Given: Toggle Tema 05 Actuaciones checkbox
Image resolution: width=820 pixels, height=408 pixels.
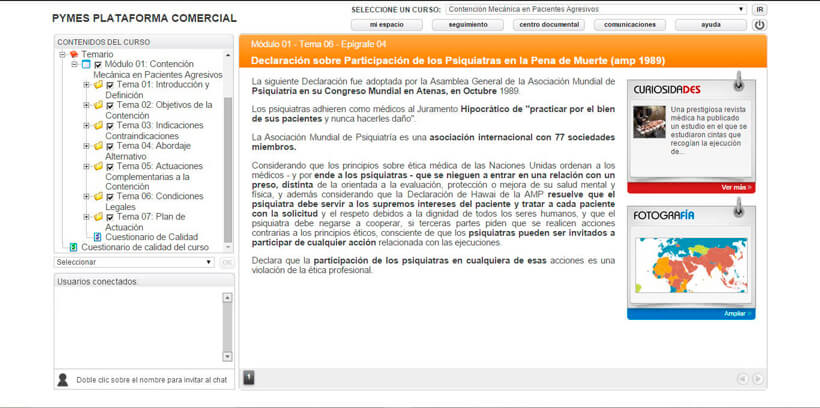Looking at the screenshot, I should (110, 166).
